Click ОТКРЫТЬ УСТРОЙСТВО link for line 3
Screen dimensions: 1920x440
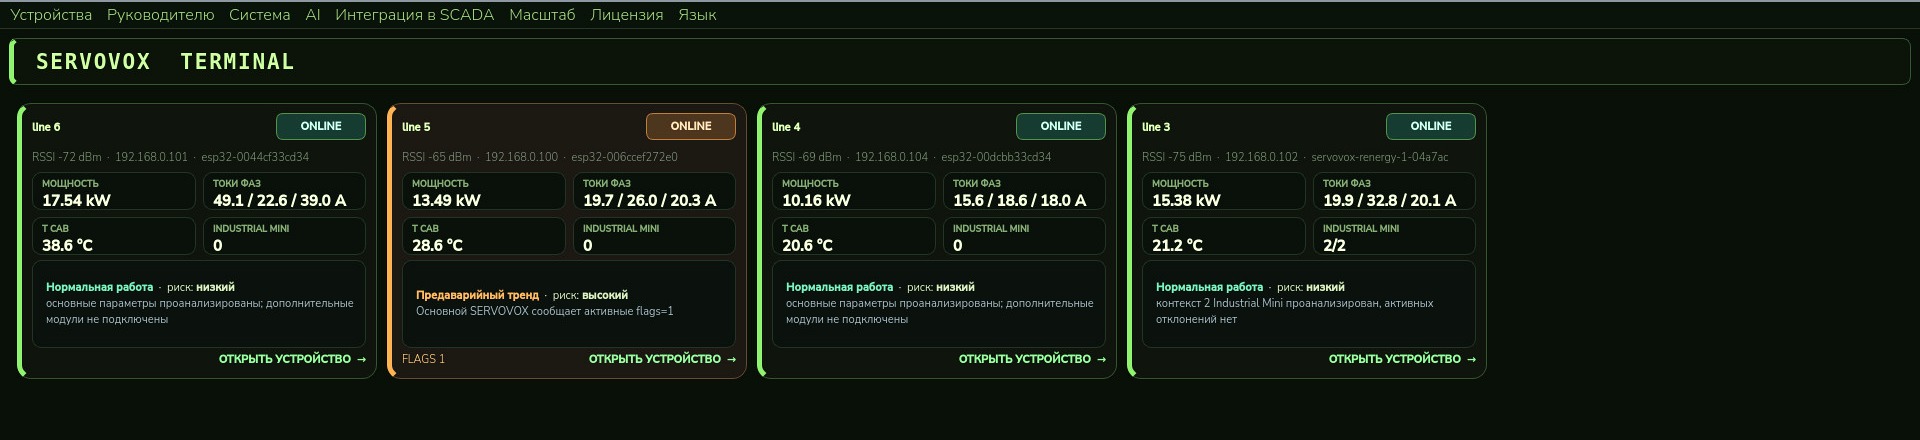coord(1402,359)
